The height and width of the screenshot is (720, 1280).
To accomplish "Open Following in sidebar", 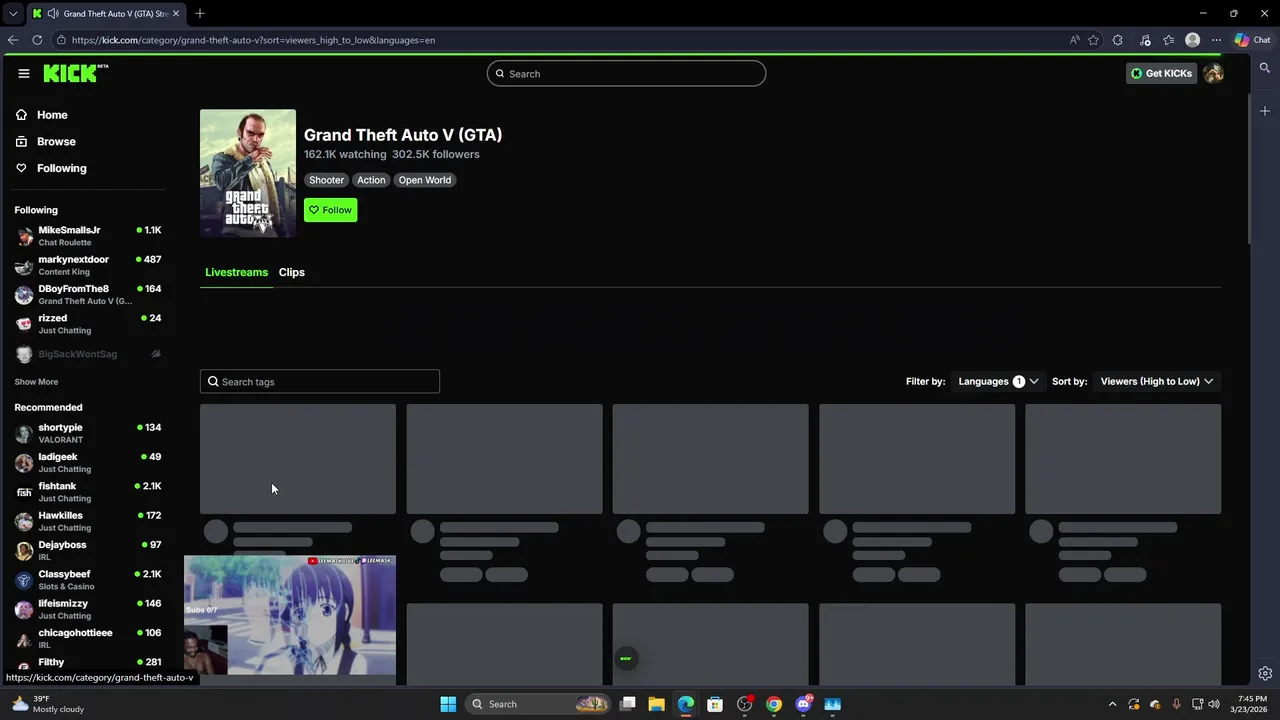I will coord(62,168).
